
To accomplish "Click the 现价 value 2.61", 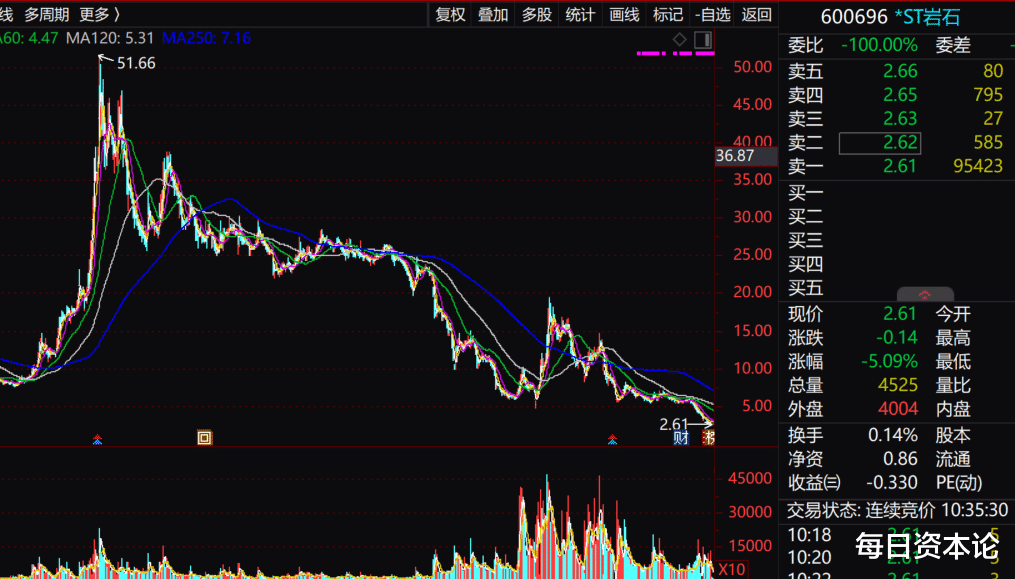I will tap(900, 314).
